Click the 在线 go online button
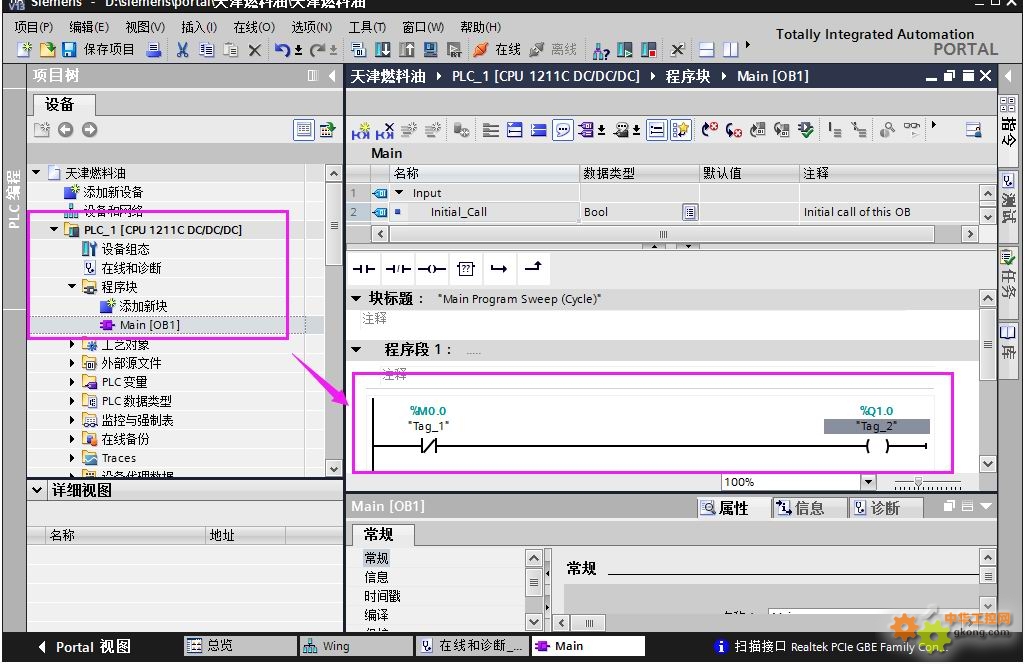The height and width of the screenshot is (664, 1025). pos(497,50)
